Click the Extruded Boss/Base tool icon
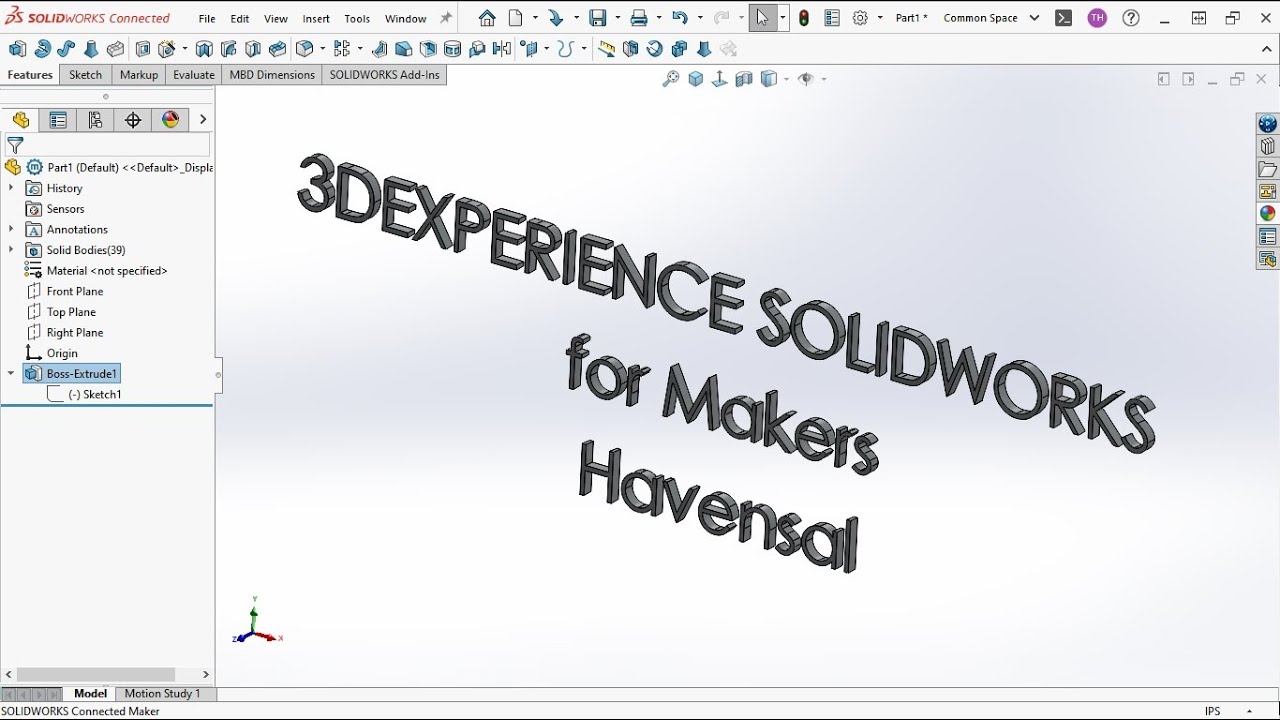This screenshot has height=720, width=1280. (17, 49)
